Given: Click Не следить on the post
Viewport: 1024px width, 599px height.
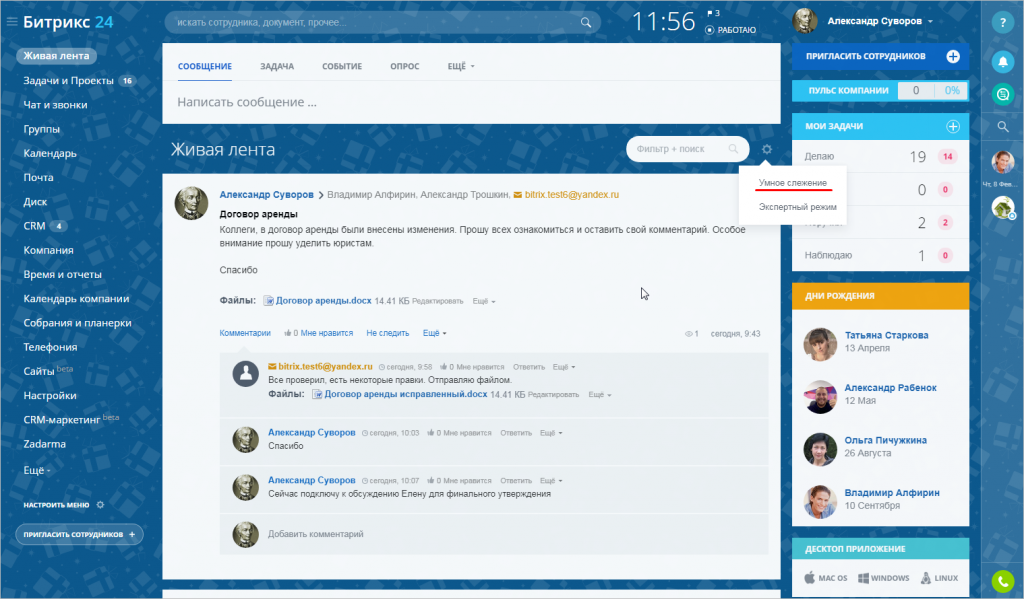Looking at the screenshot, I should tap(387, 333).
